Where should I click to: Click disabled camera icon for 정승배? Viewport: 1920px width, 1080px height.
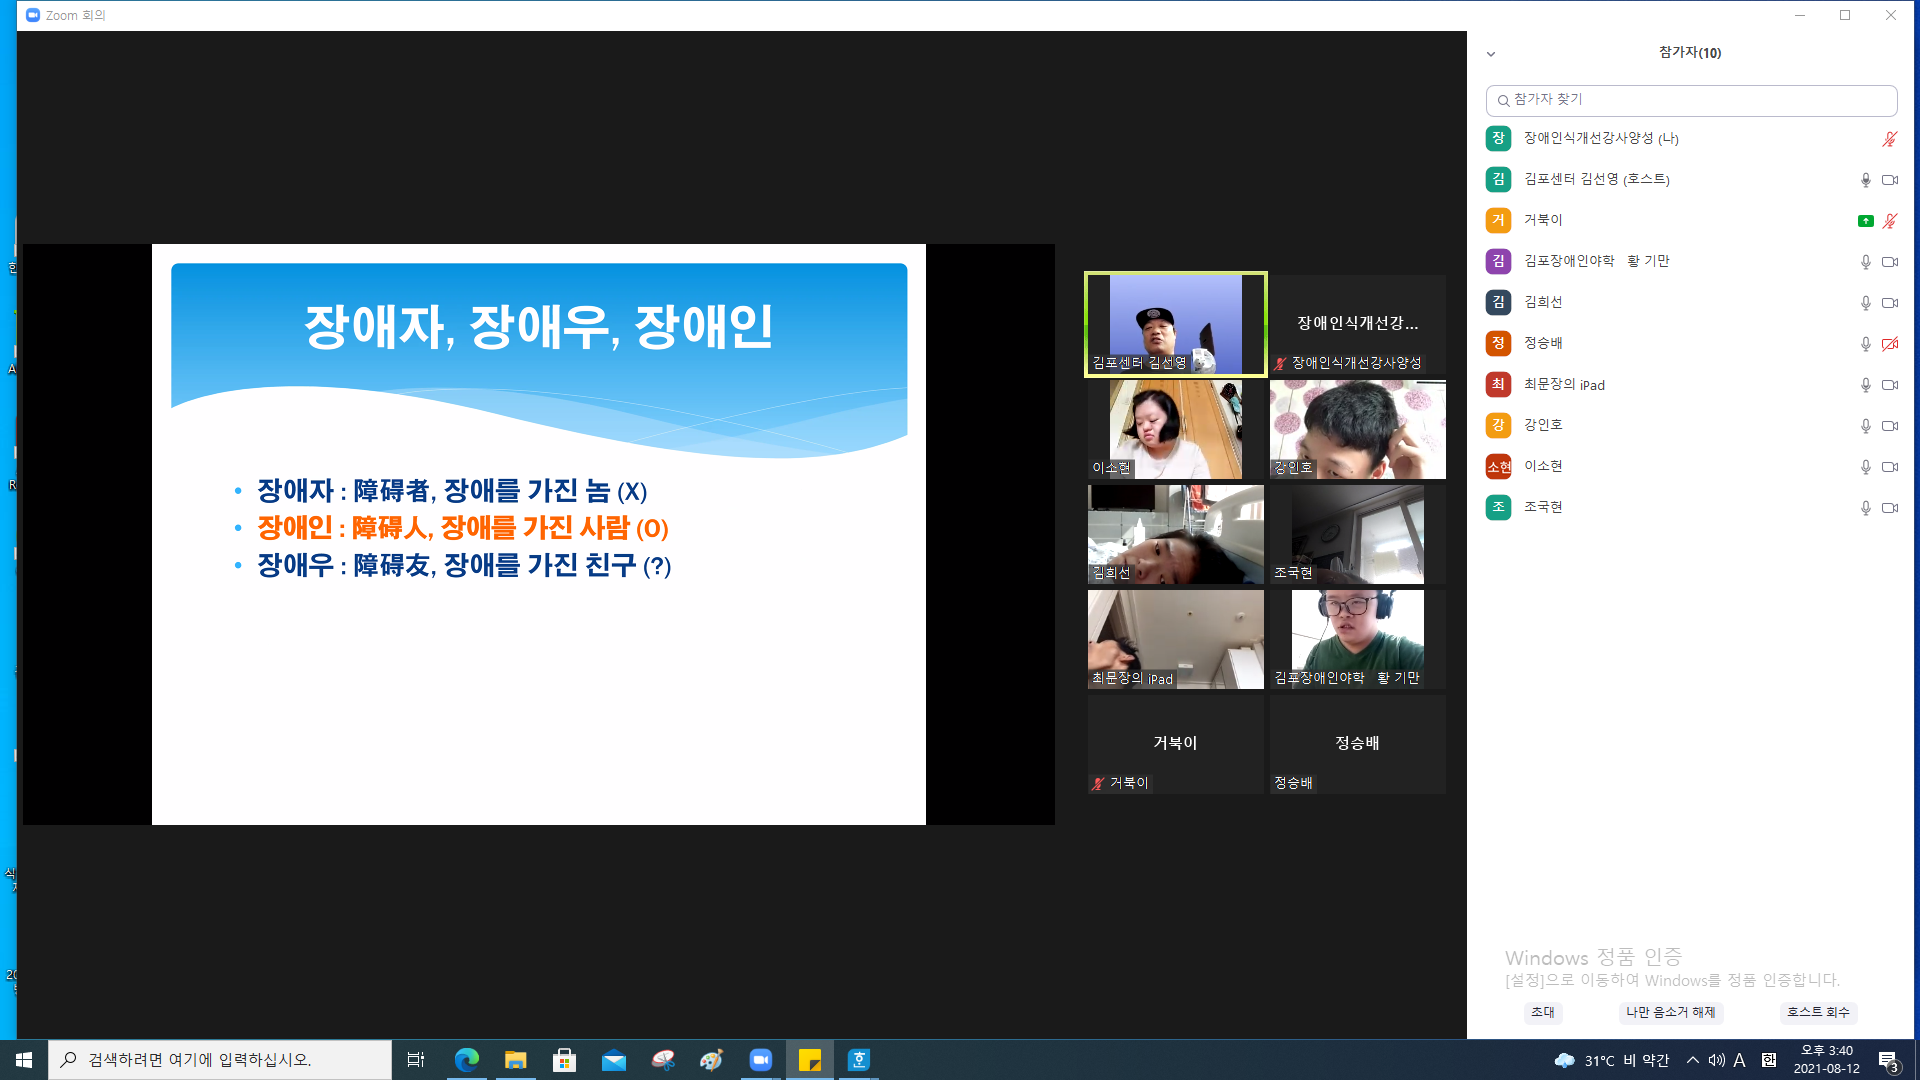tap(1889, 344)
